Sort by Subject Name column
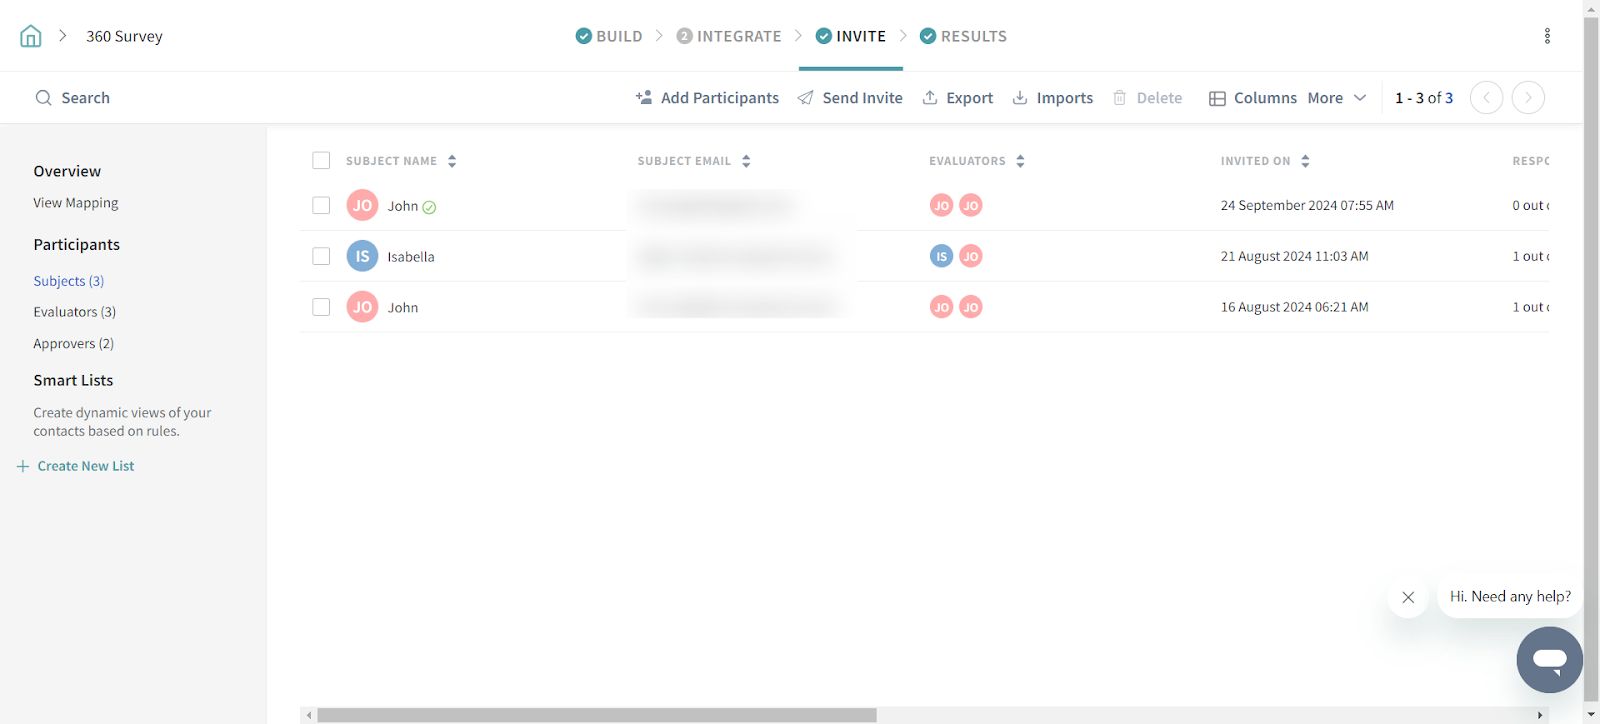Viewport: 1600px width, 724px height. pyautogui.click(x=452, y=161)
